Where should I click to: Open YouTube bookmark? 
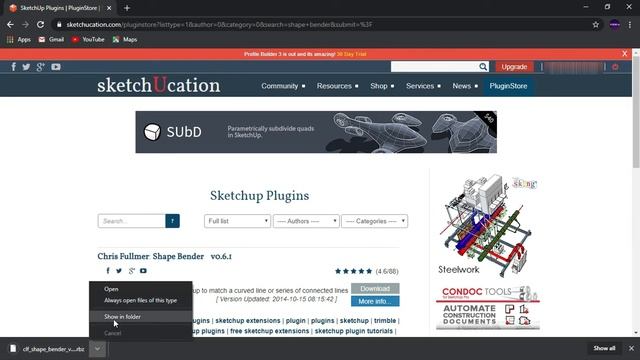click(88, 40)
